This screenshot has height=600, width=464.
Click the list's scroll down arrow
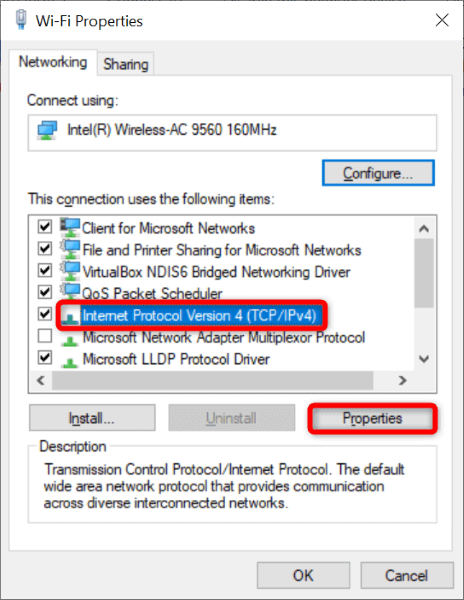click(x=423, y=359)
